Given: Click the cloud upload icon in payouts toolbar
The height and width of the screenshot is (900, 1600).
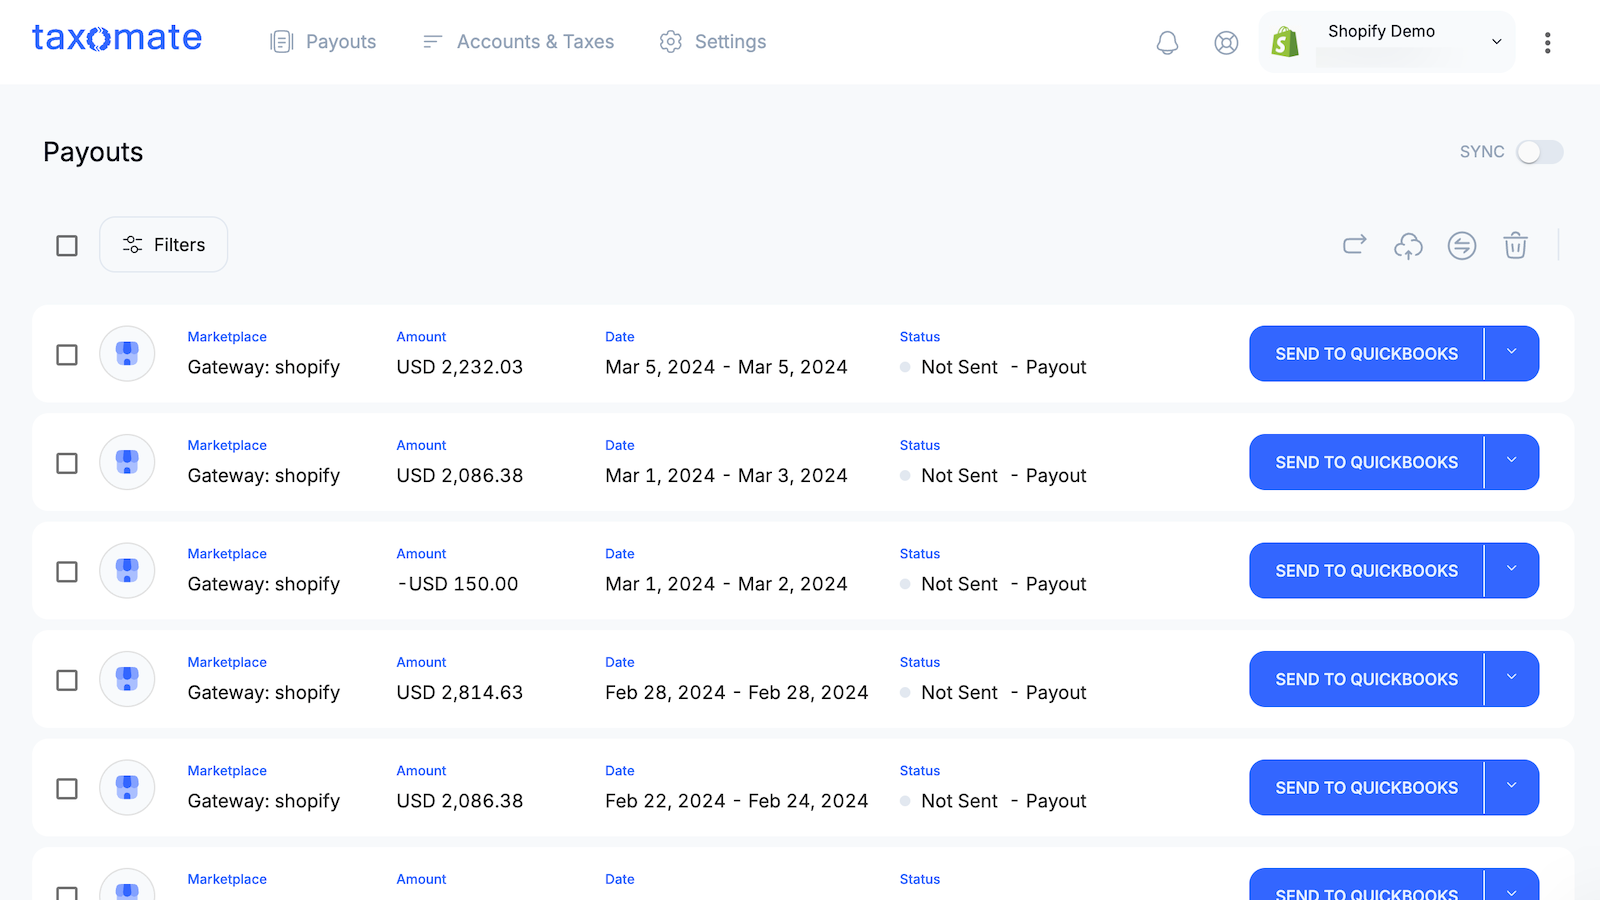Looking at the screenshot, I should pos(1408,246).
